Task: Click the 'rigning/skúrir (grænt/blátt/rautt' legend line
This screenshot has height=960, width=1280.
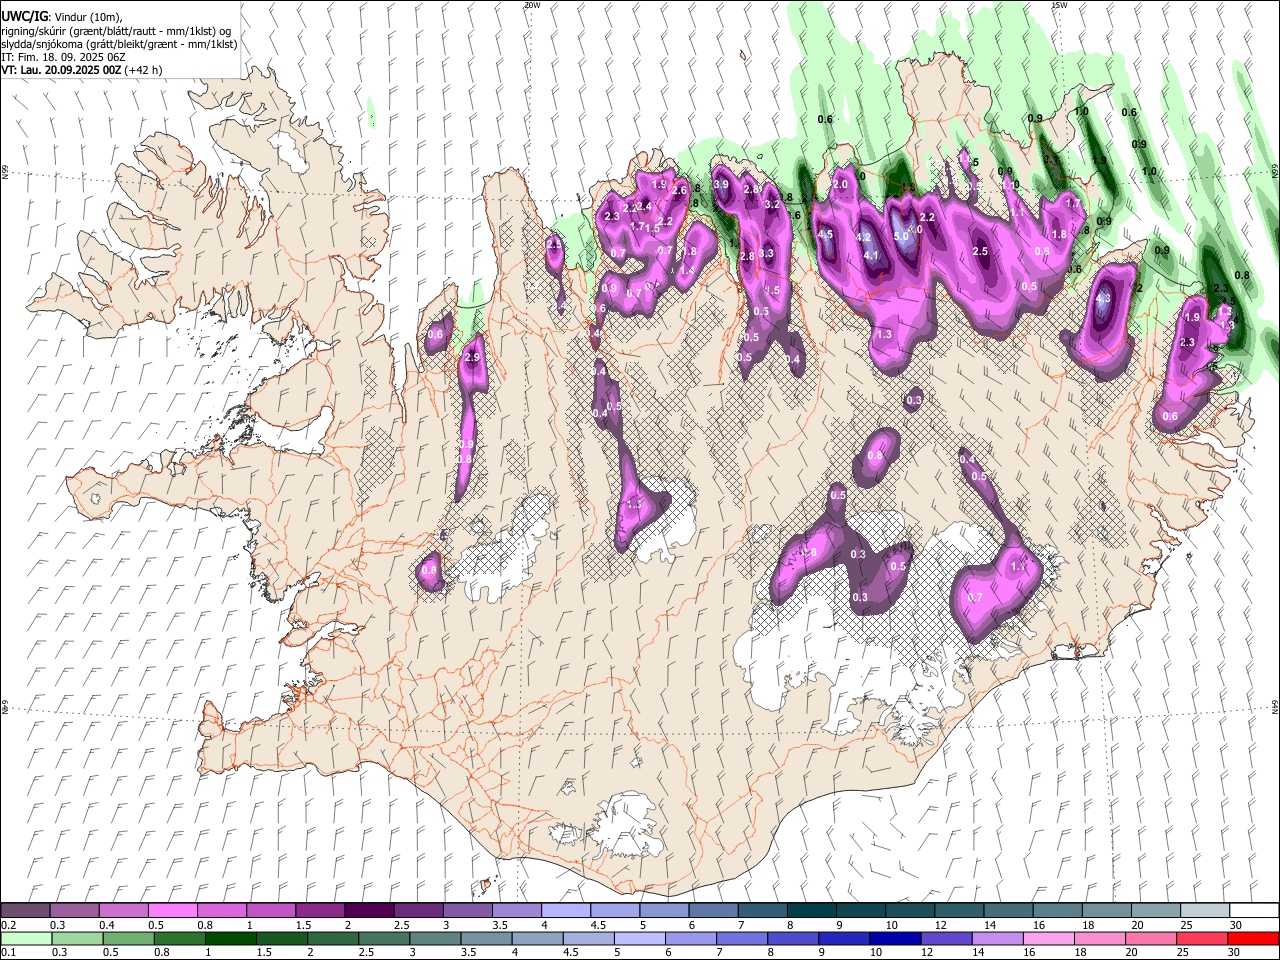Action: 116,30
